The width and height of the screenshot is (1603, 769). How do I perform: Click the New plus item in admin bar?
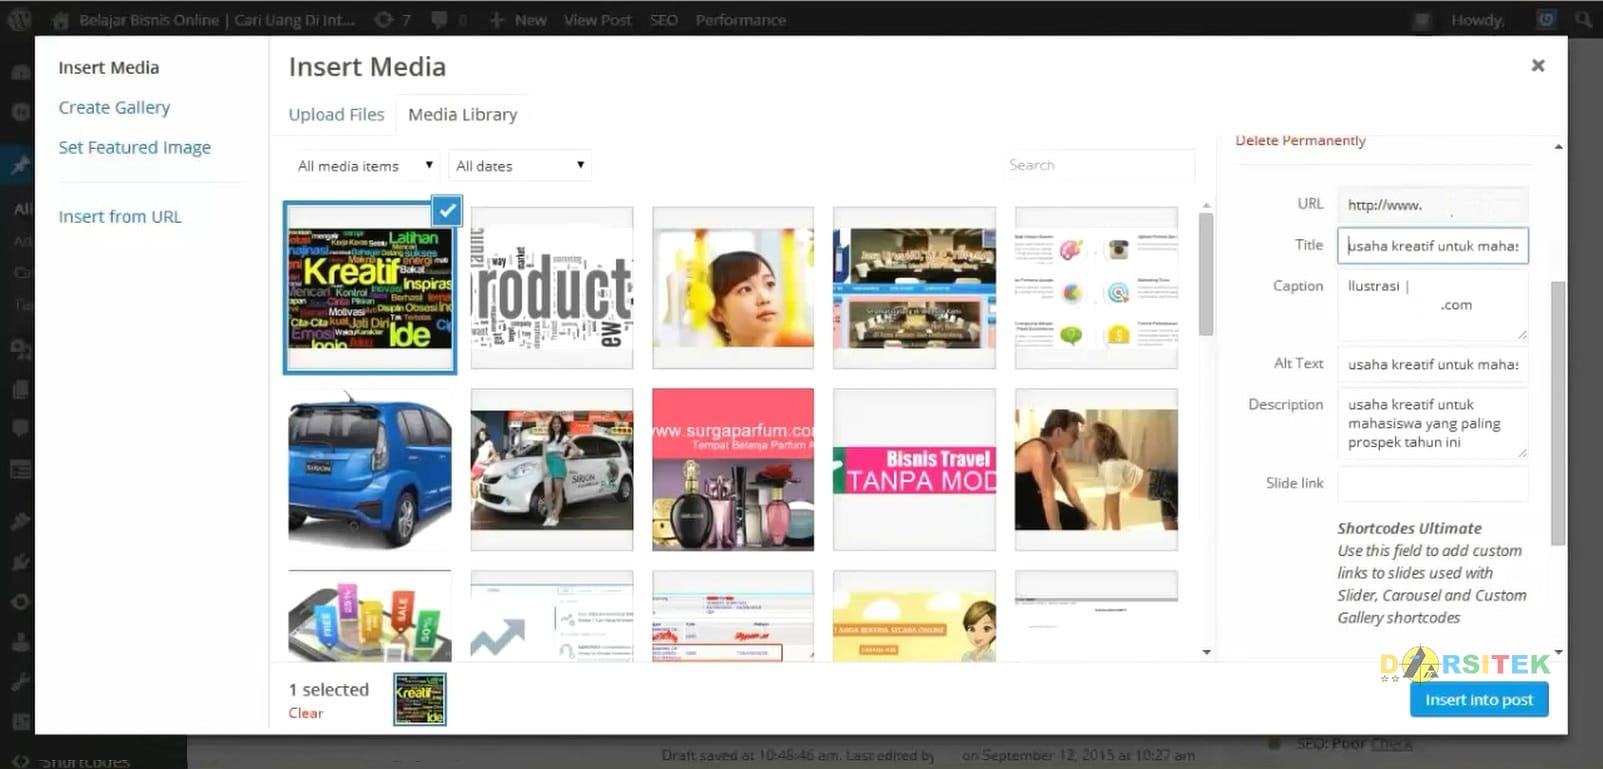(518, 20)
